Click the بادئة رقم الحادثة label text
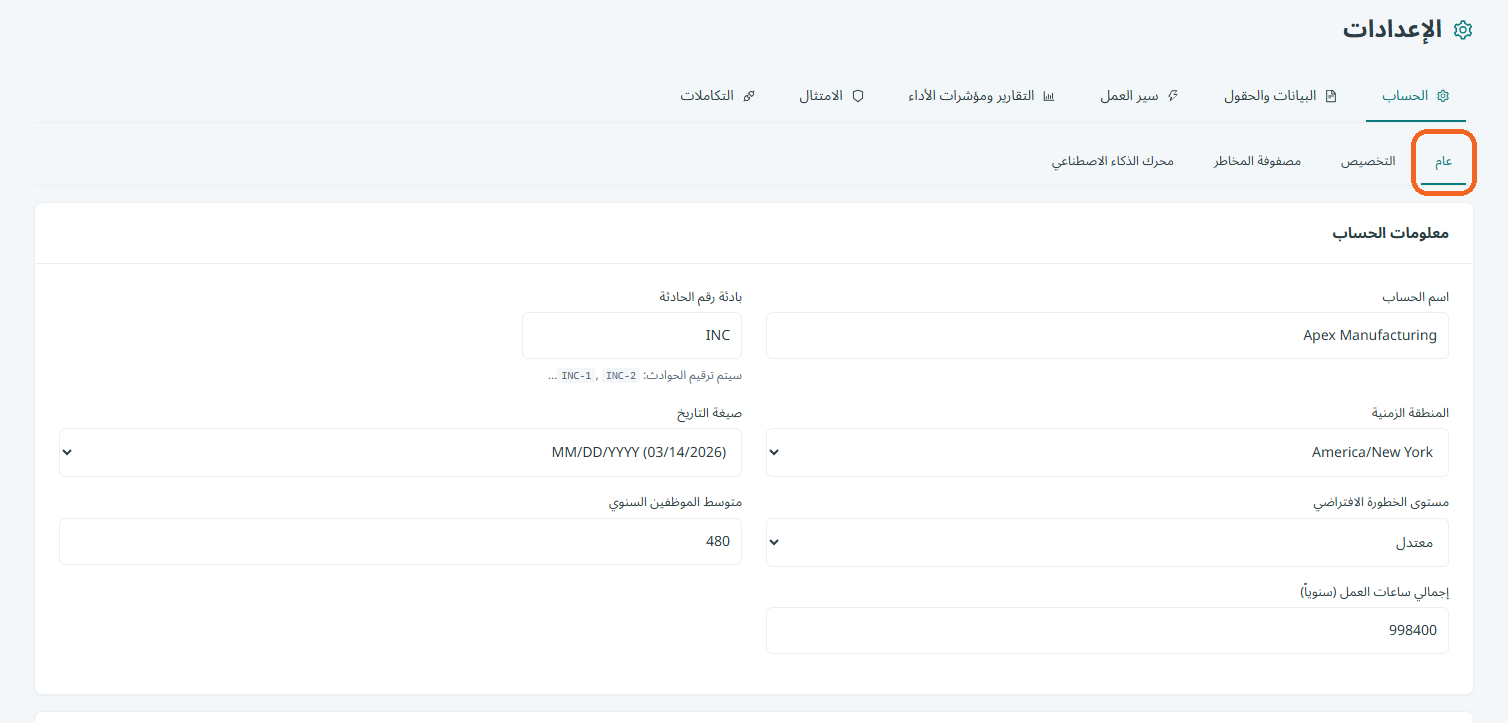The width and height of the screenshot is (1508, 723). click(700, 297)
